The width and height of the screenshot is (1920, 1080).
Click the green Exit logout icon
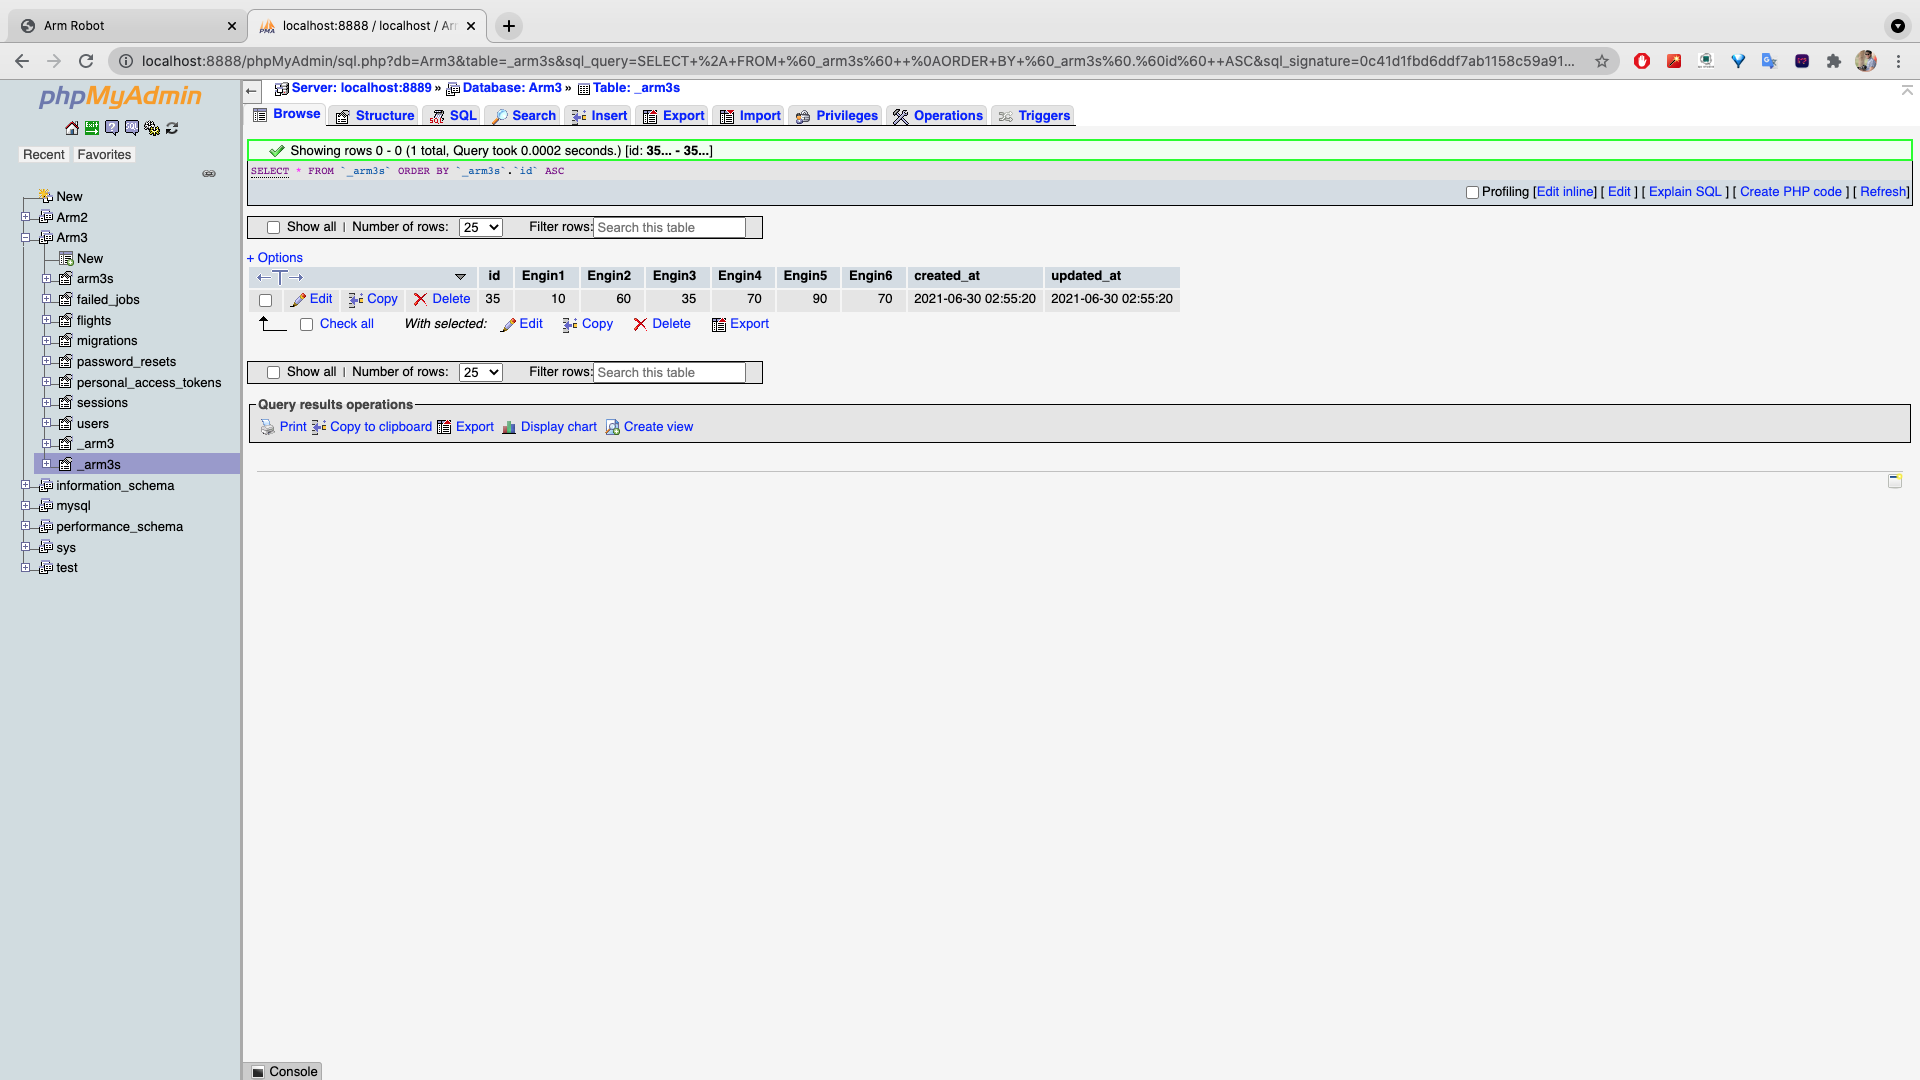(x=92, y=128)
